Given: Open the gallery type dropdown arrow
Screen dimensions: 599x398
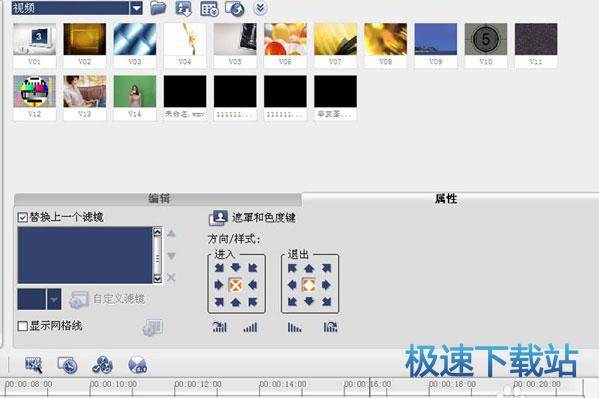Looking at the screenshot, I should click(x=136, y=8).
